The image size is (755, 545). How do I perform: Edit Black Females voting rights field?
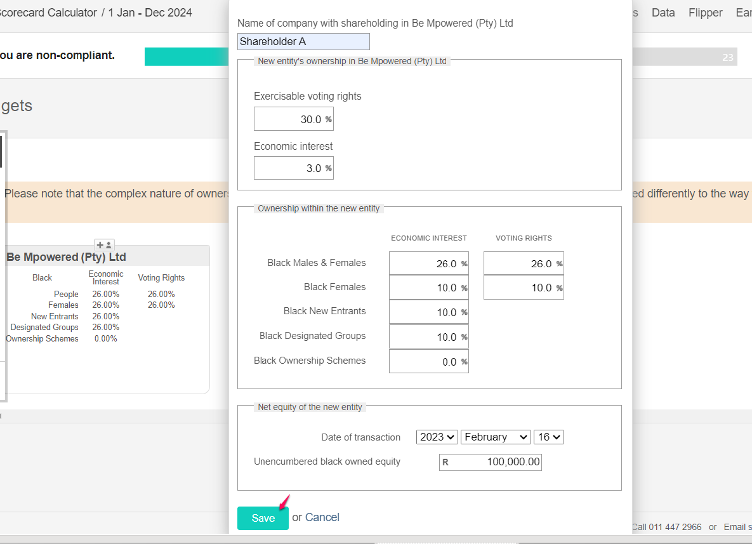523,287
